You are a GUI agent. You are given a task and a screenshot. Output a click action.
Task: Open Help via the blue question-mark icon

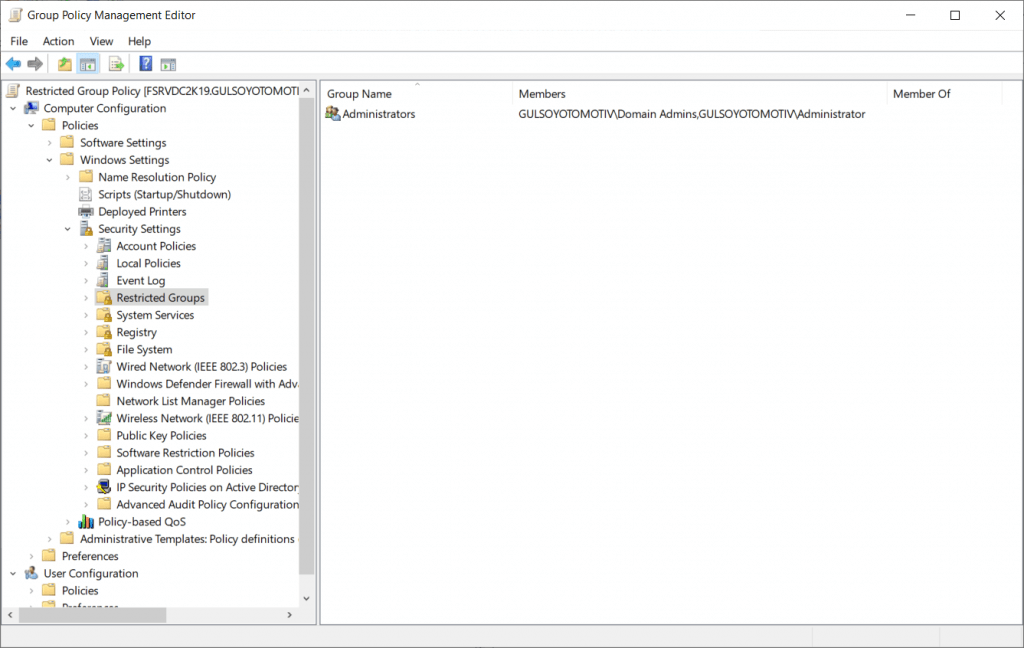tap(145, 64)
